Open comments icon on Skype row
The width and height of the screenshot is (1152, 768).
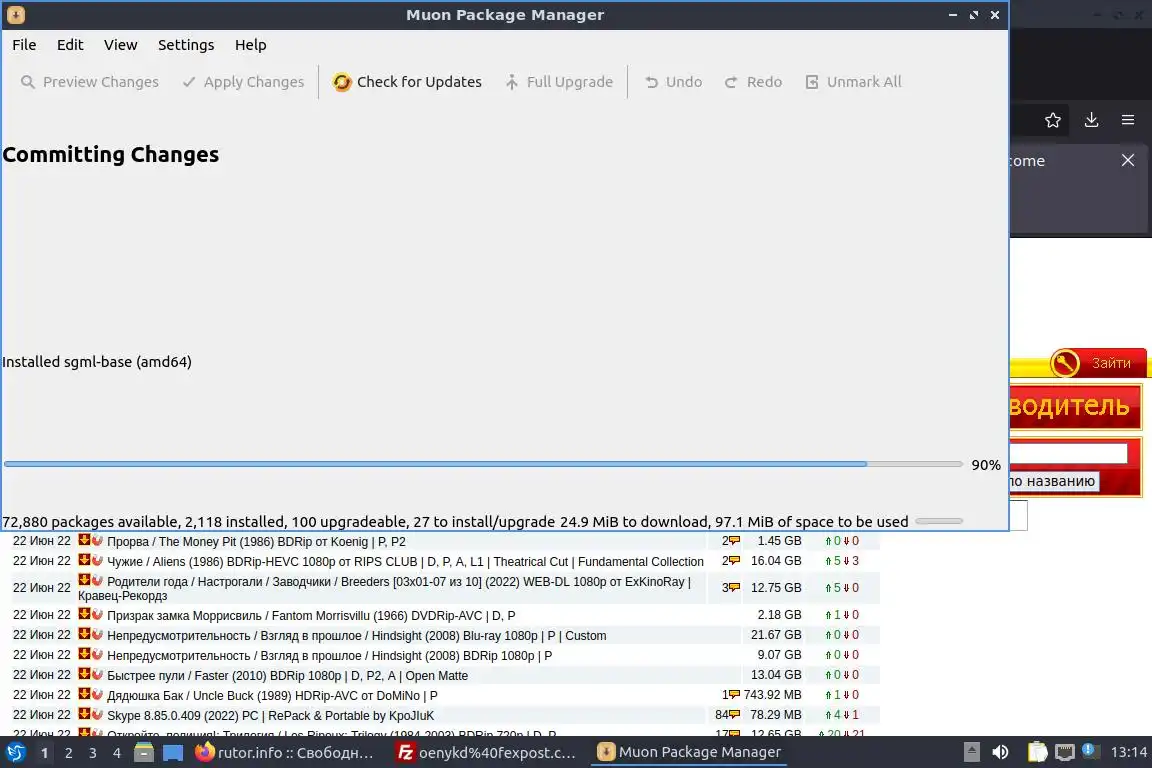(x=734, y=714)
